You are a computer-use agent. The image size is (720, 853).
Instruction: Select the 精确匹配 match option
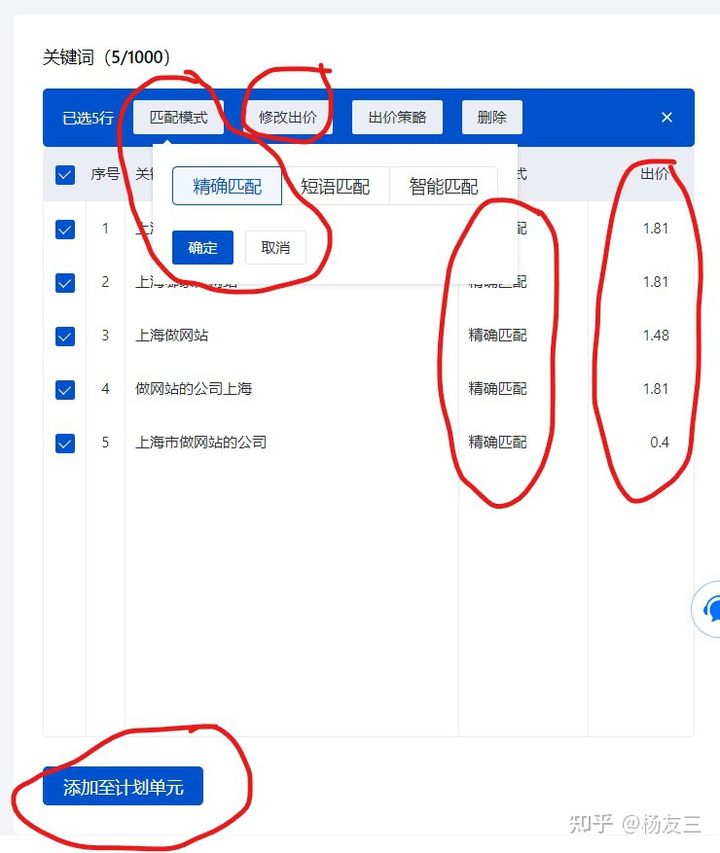227,186
